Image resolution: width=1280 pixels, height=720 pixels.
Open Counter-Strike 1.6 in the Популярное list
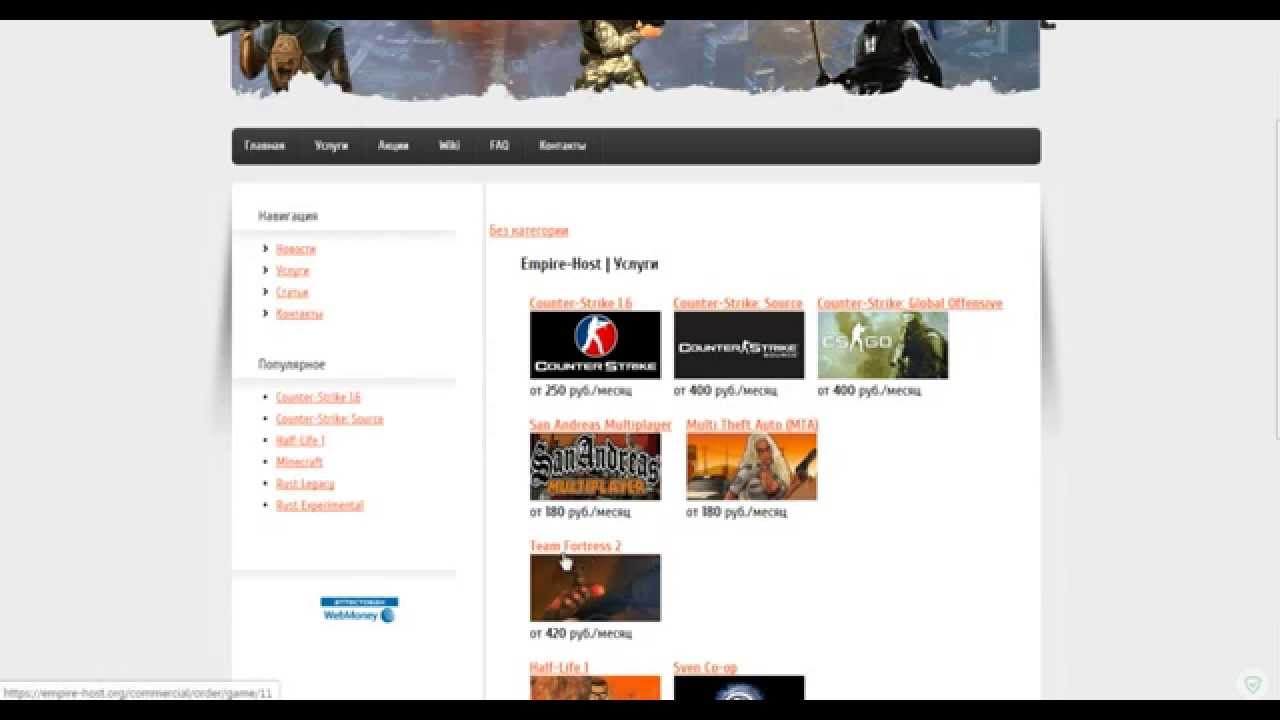(x=318, y=398)
